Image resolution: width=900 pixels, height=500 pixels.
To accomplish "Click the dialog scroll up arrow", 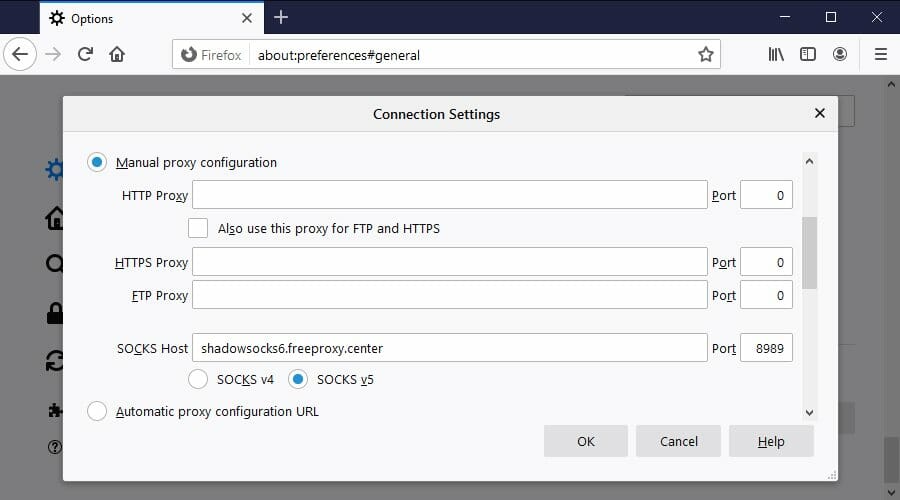I will (x=809, y=161).
